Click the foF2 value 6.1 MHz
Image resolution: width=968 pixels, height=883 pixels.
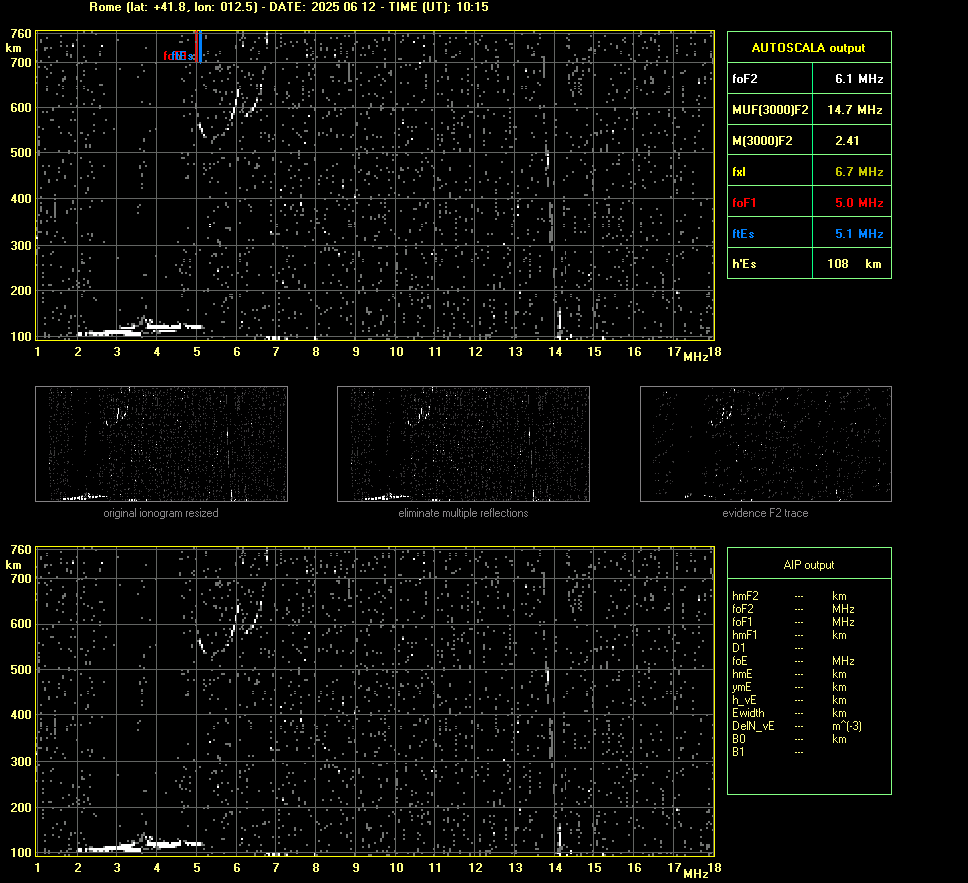tap(859, 78)
